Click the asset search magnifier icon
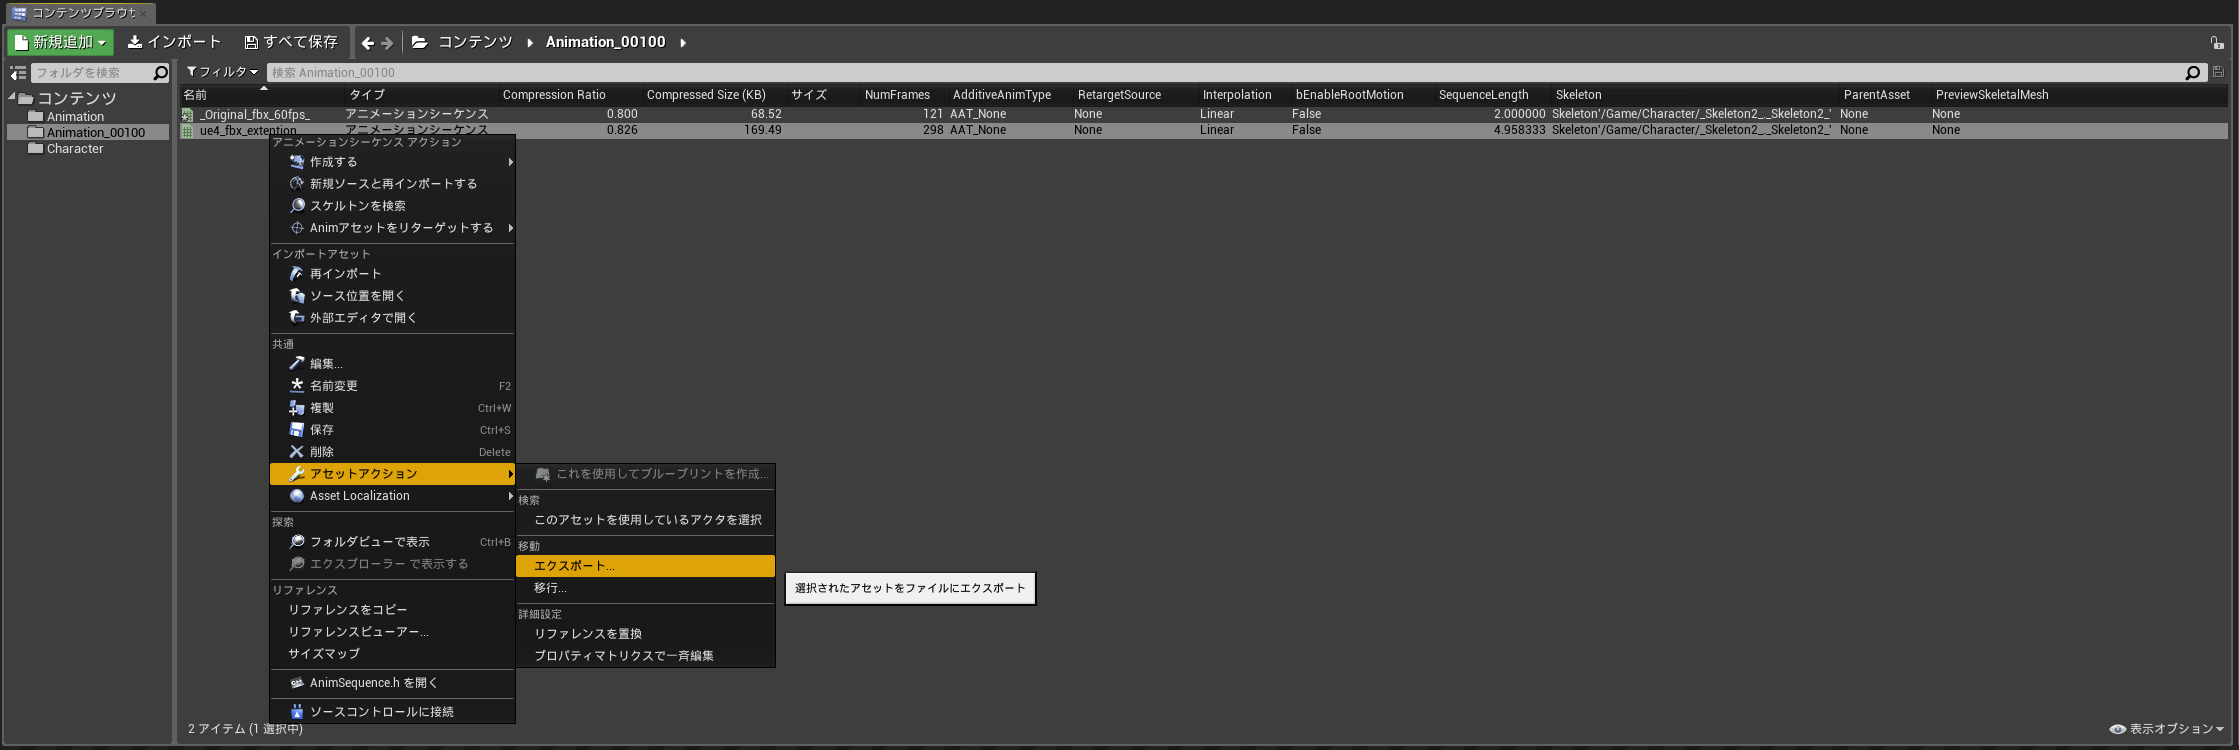 [x=2193, y=72]
